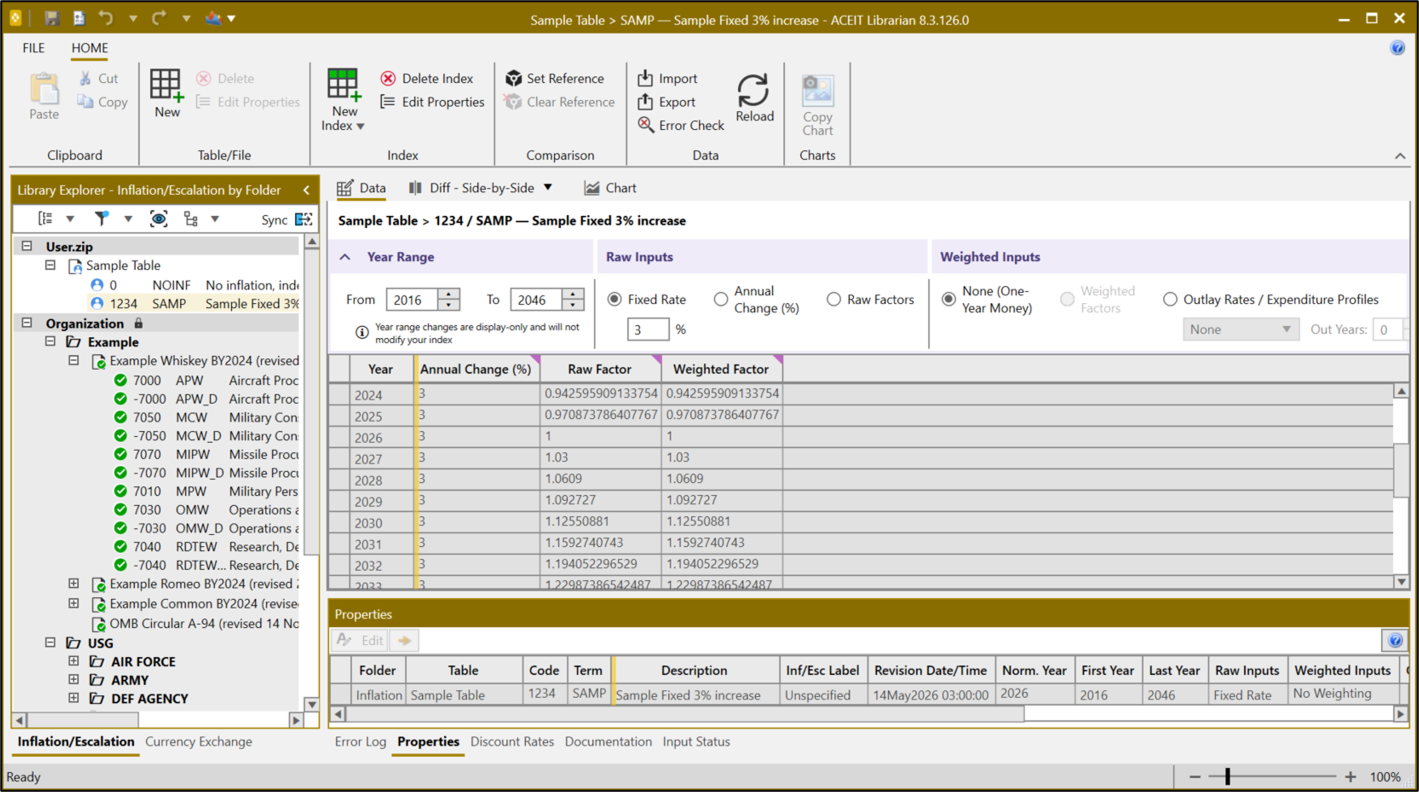Click the Export icon in Data group
The height and width of the screenshot is (792, 1419).
pos(646,102)
